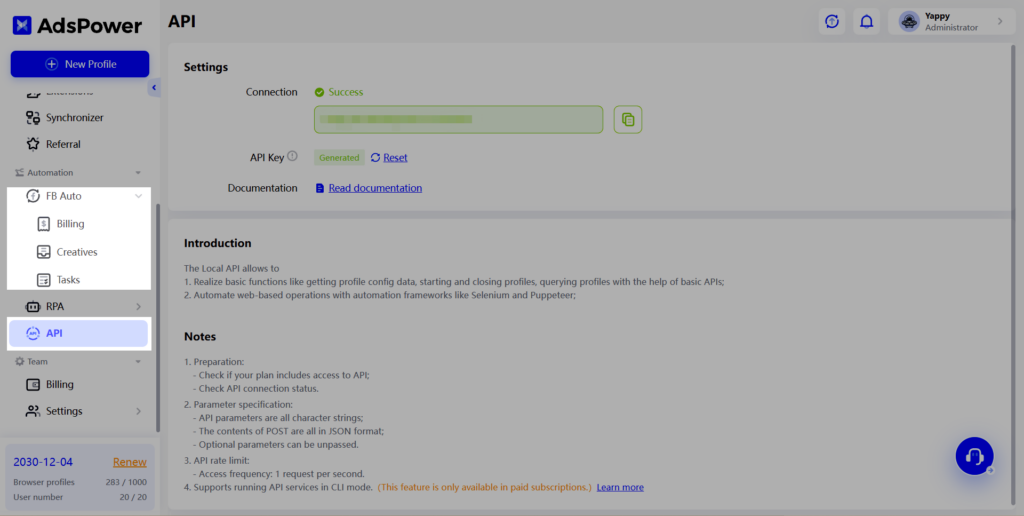
Task: Click the API Key info icon
Action: 293,157
